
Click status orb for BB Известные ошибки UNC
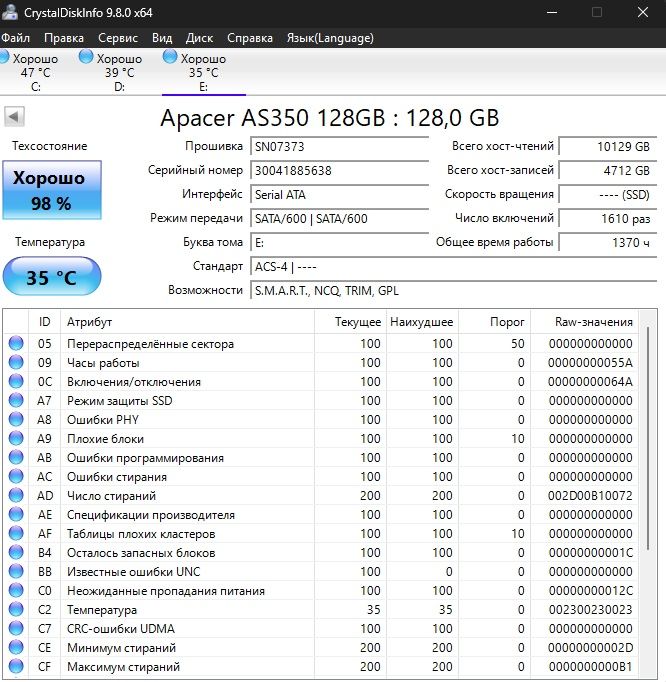[x=16, y=571]
